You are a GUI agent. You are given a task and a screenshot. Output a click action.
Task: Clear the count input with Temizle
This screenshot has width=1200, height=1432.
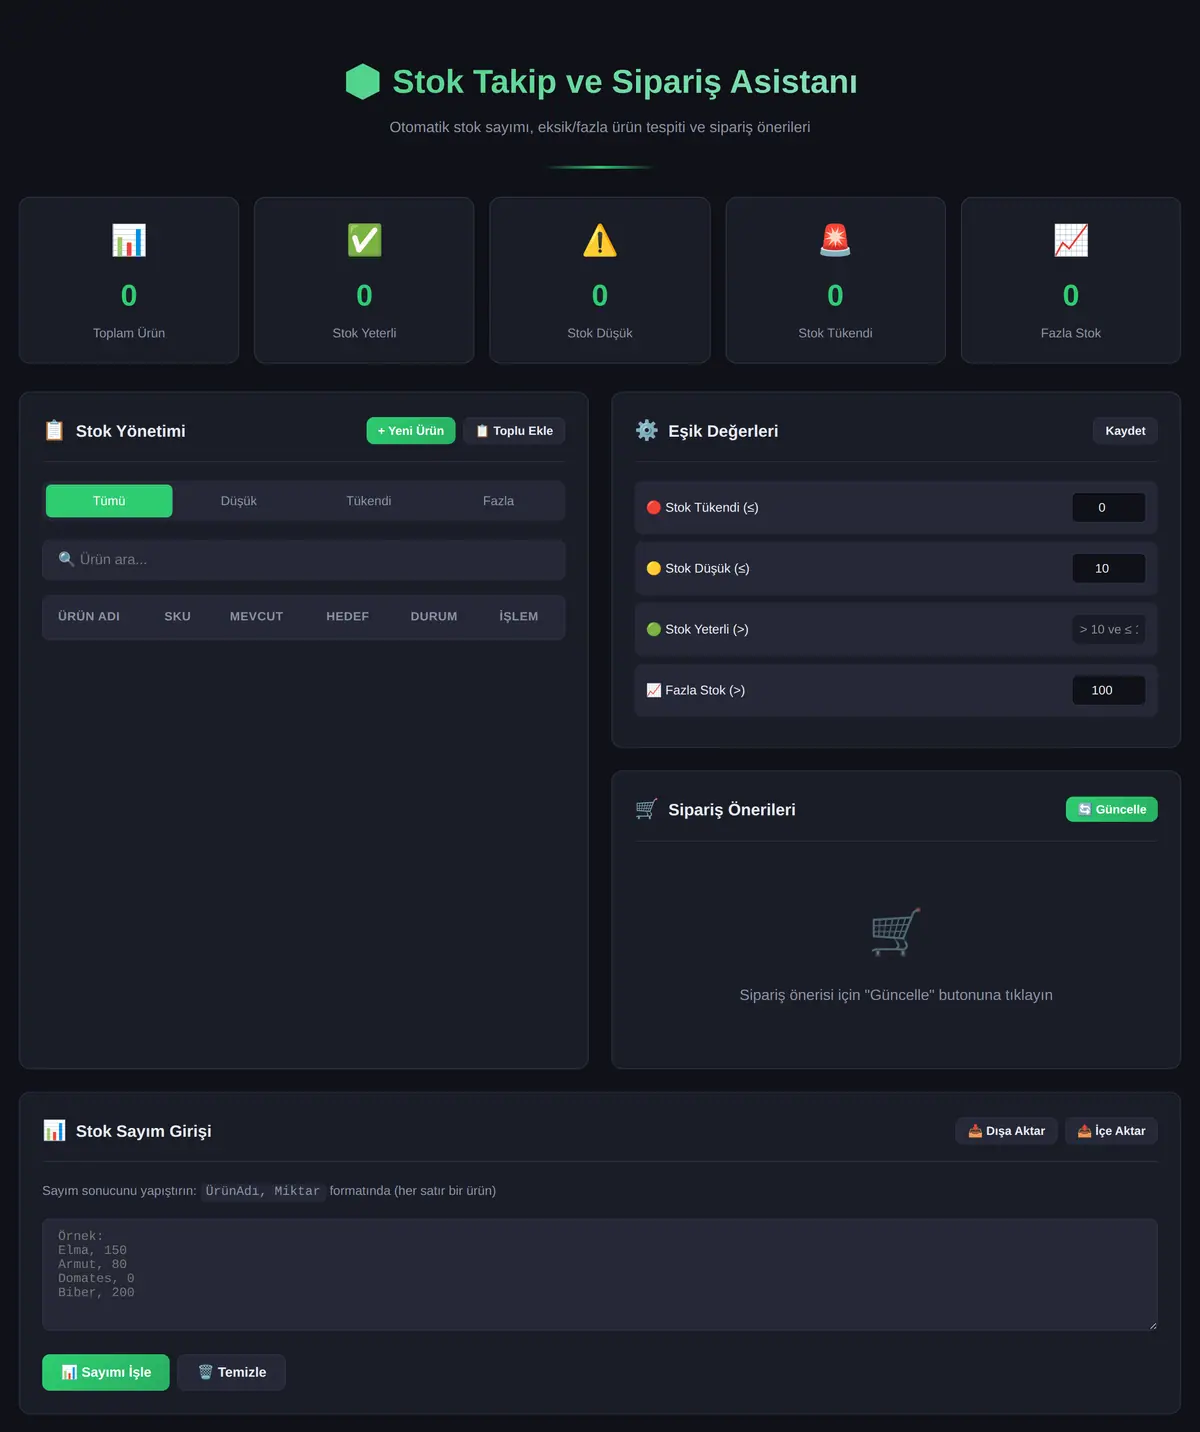point(231,1373)
